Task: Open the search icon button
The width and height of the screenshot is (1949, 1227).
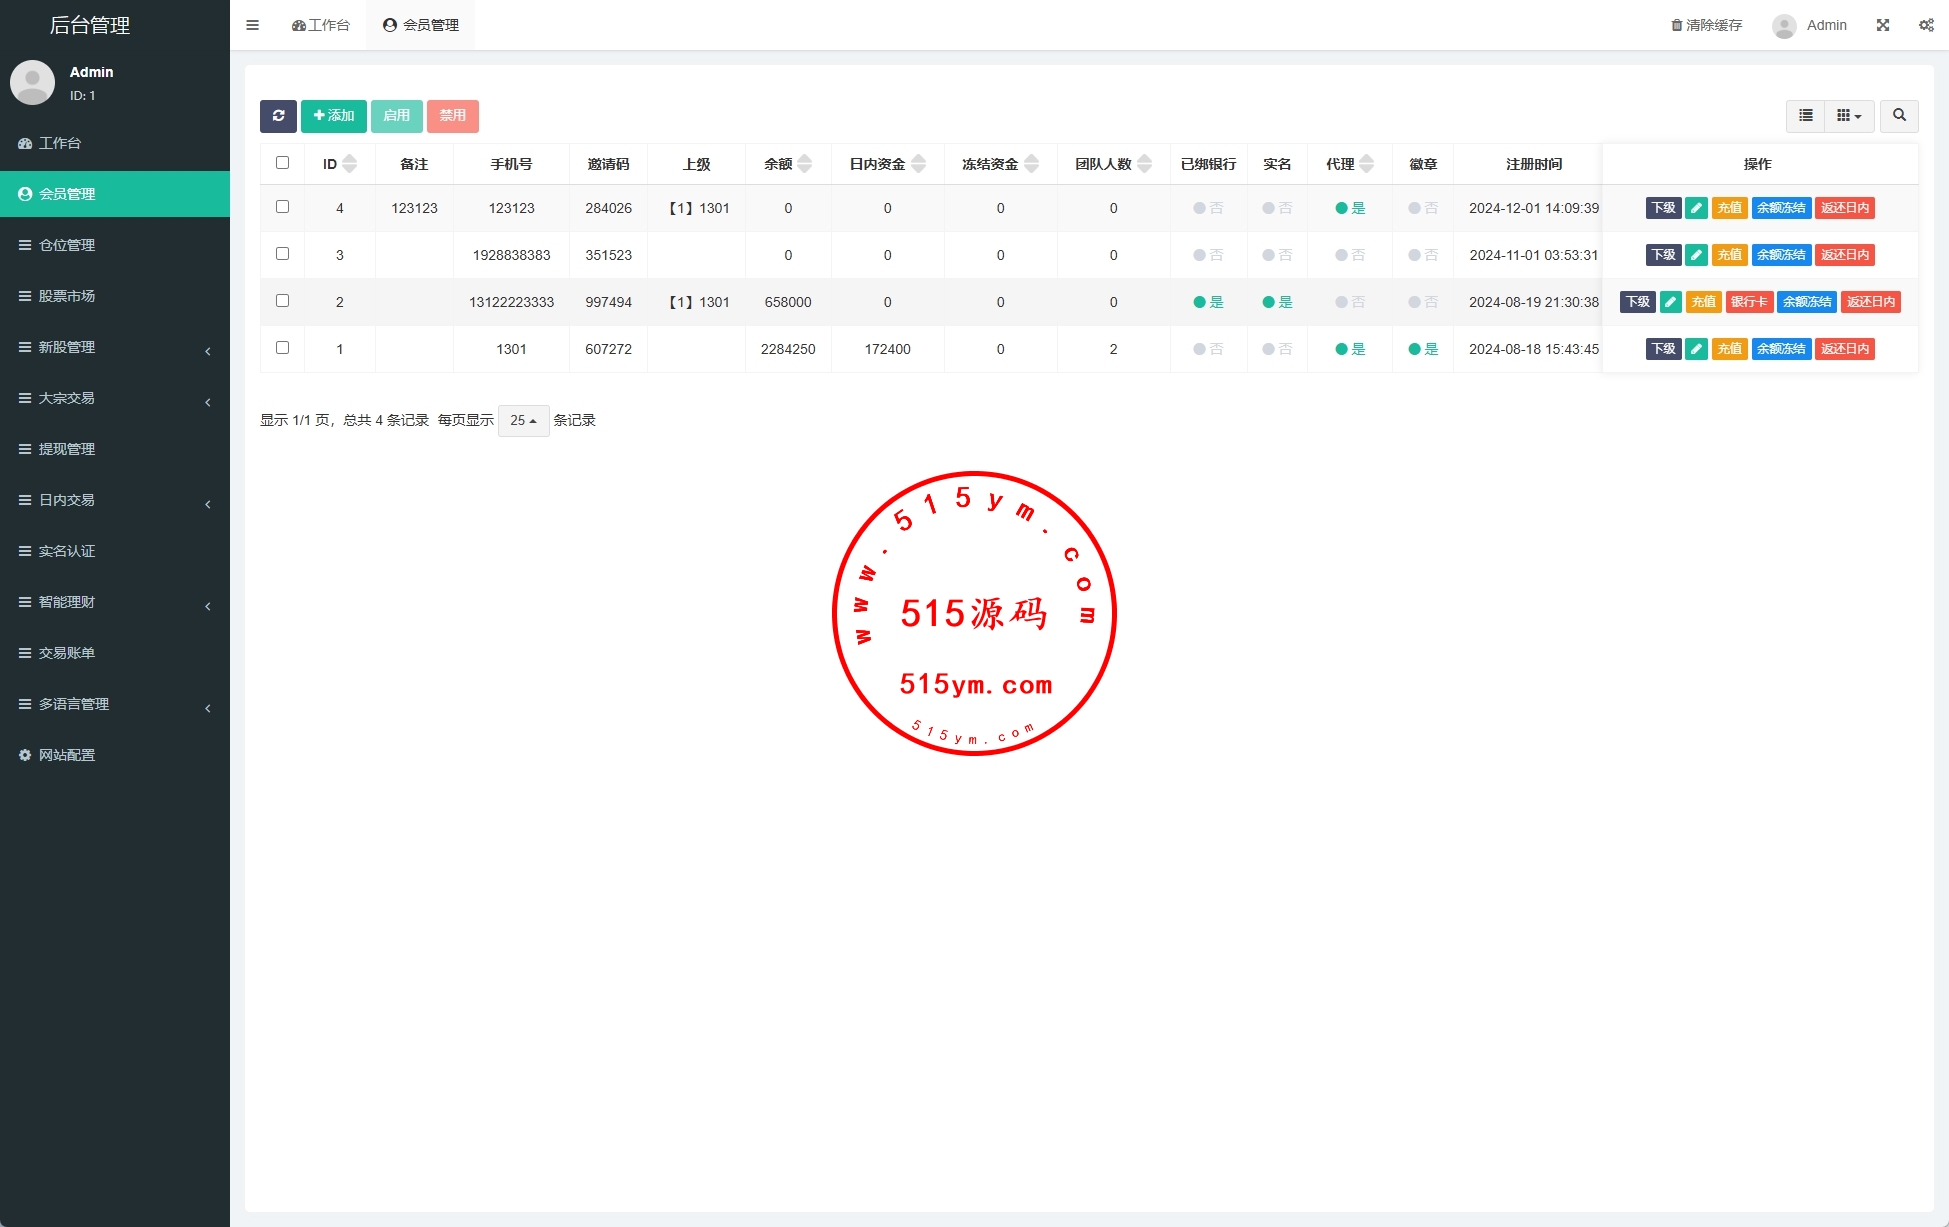Action: (x=1899, y=116)
